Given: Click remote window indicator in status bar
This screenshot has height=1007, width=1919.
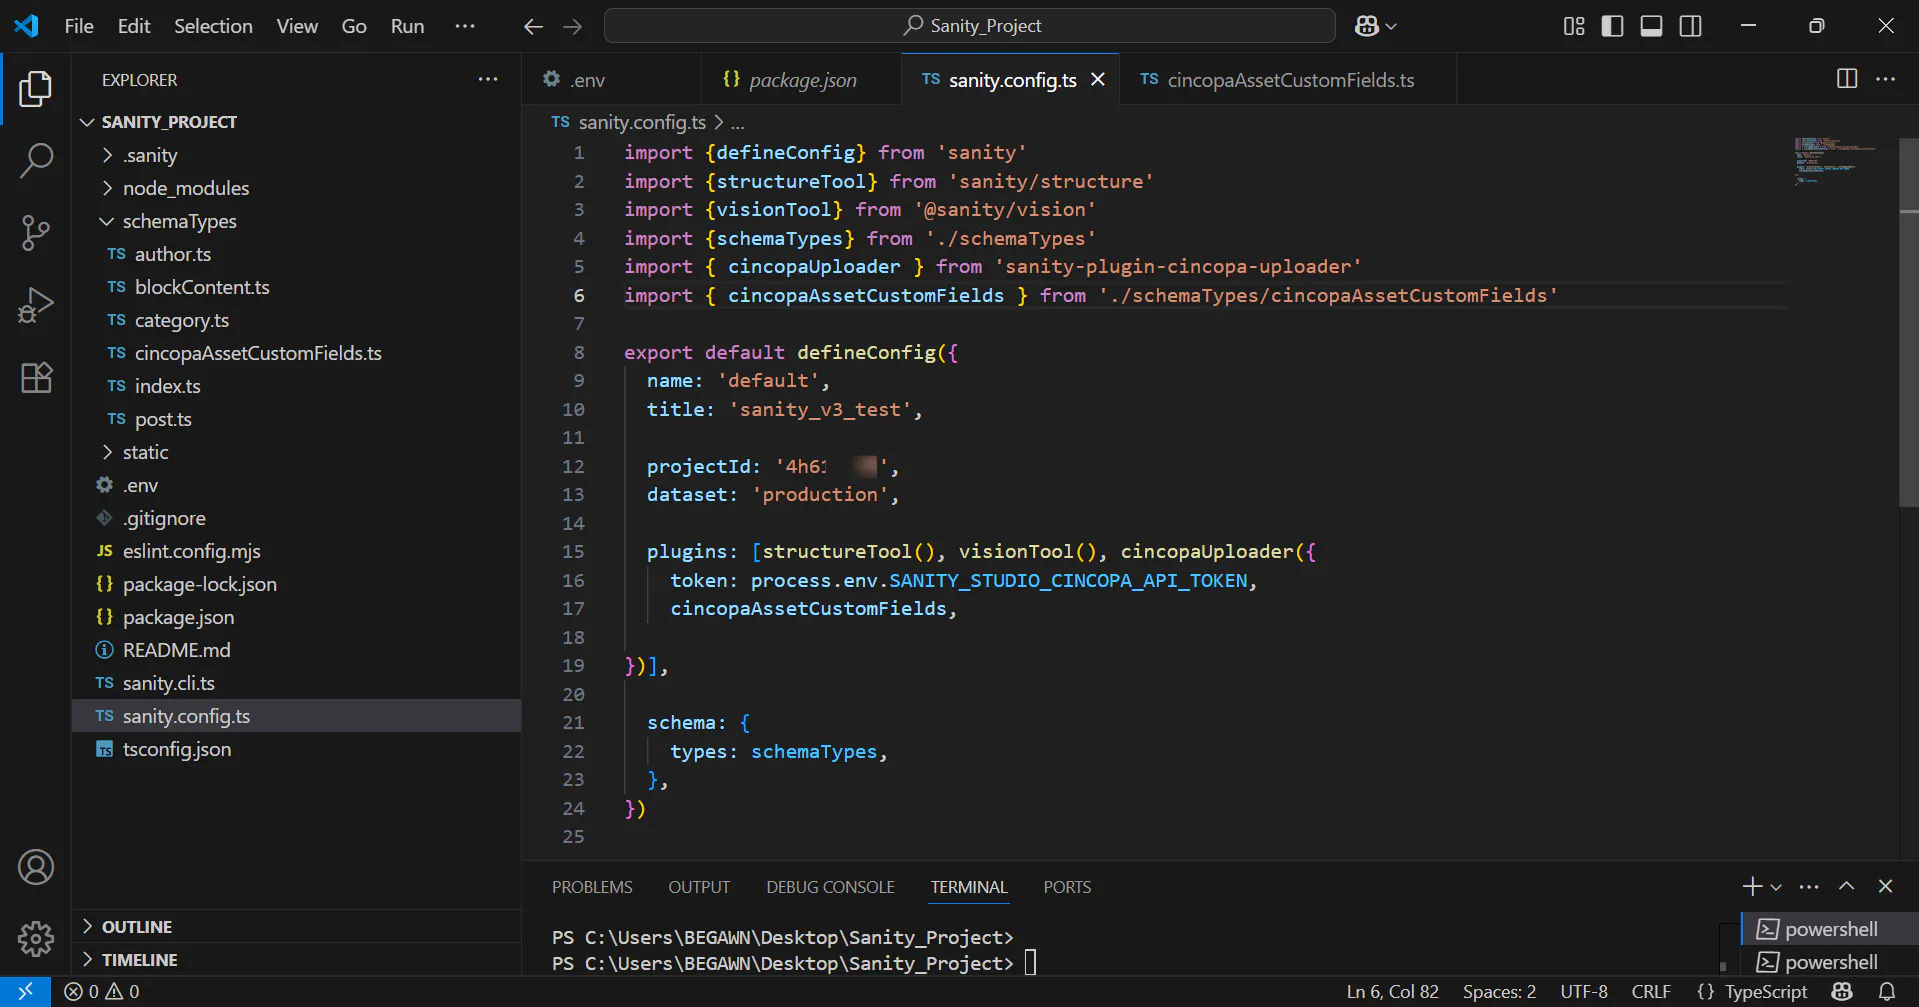Looking at the screenshot, I should pyautogui.click(x=25, y=992).
